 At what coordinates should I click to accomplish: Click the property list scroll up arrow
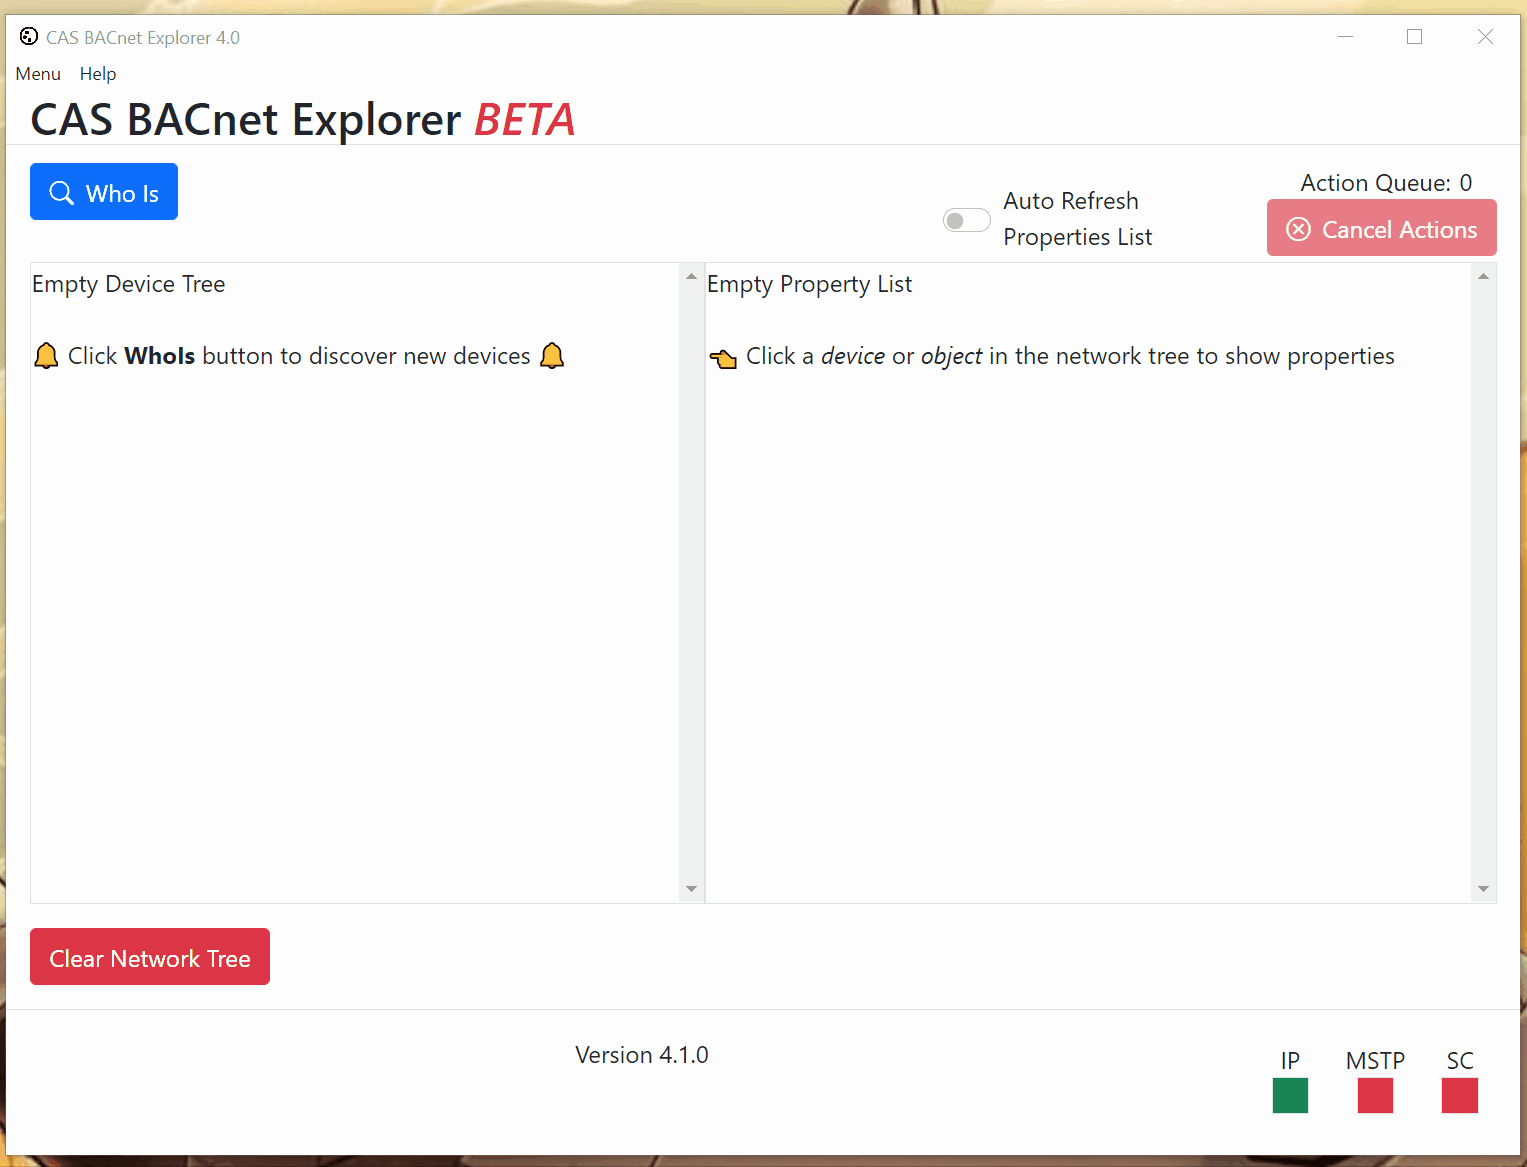1483,276
